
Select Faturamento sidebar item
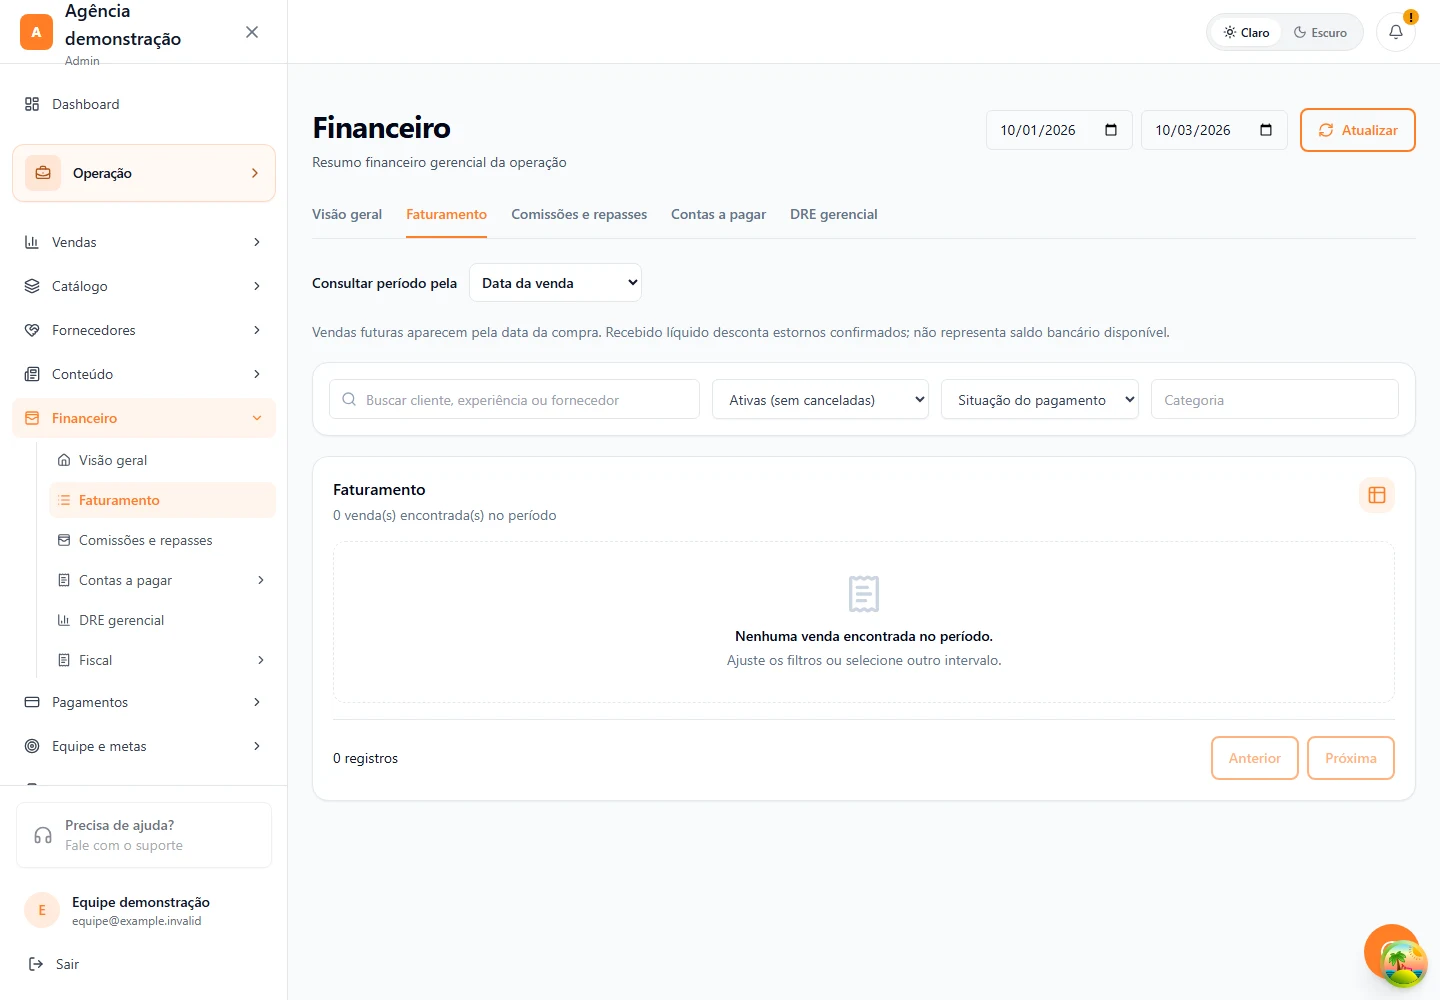point(162,500)
